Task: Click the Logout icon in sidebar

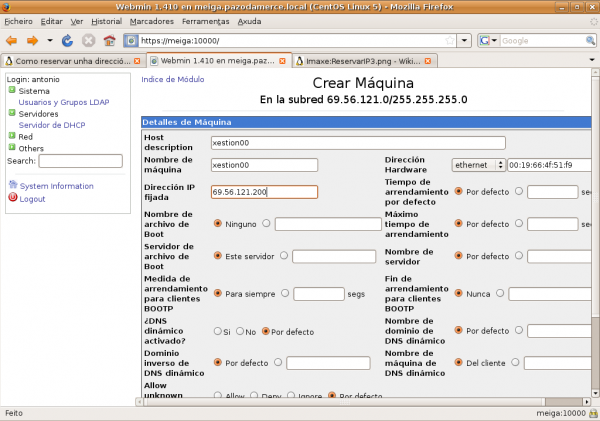Action: [12, 198]
